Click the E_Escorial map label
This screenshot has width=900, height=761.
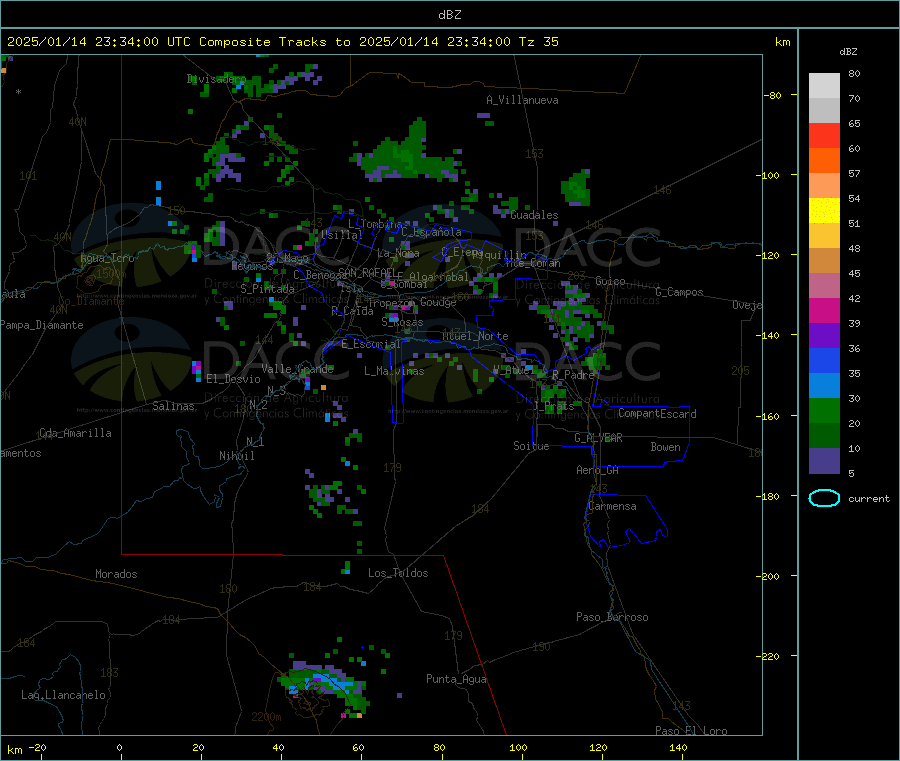click(371, 344)
